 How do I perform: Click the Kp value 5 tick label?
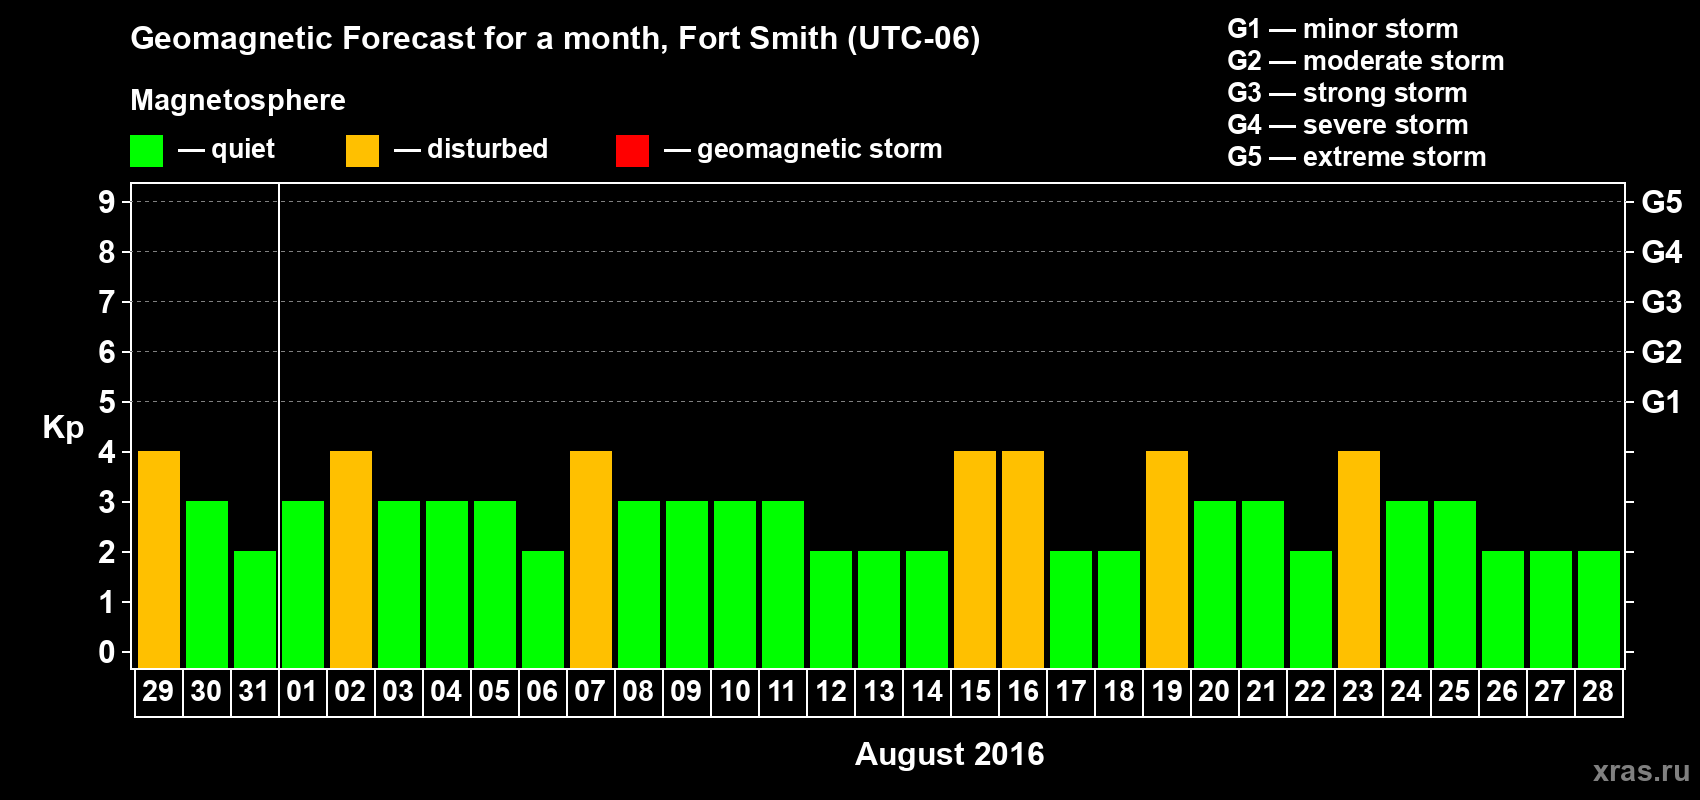pos(107,402)
